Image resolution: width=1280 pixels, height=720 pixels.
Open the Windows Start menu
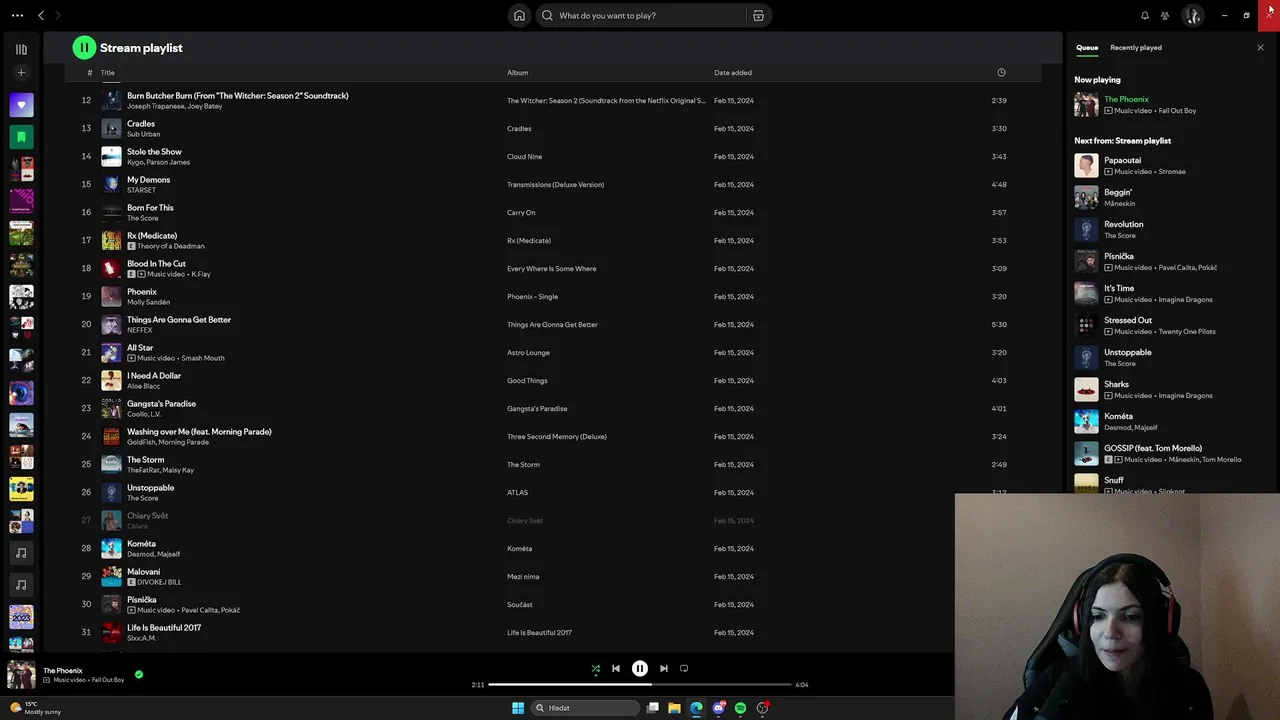518,708
